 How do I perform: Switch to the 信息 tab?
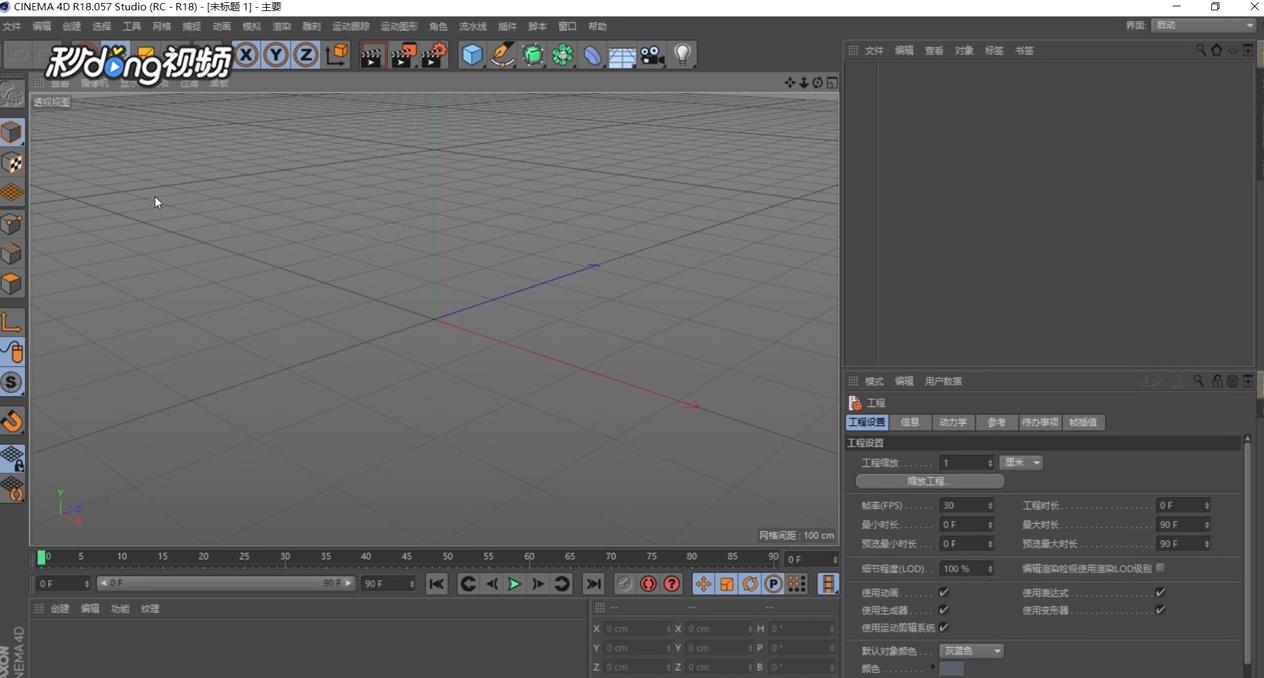[910, 422]
